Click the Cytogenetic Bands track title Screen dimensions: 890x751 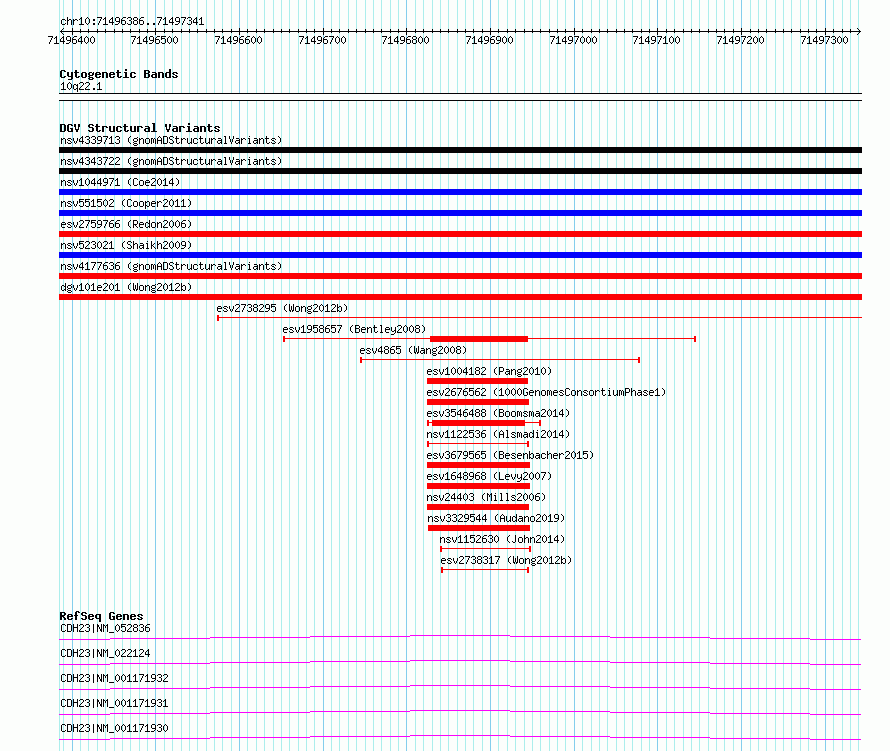(x=119, y=74)
